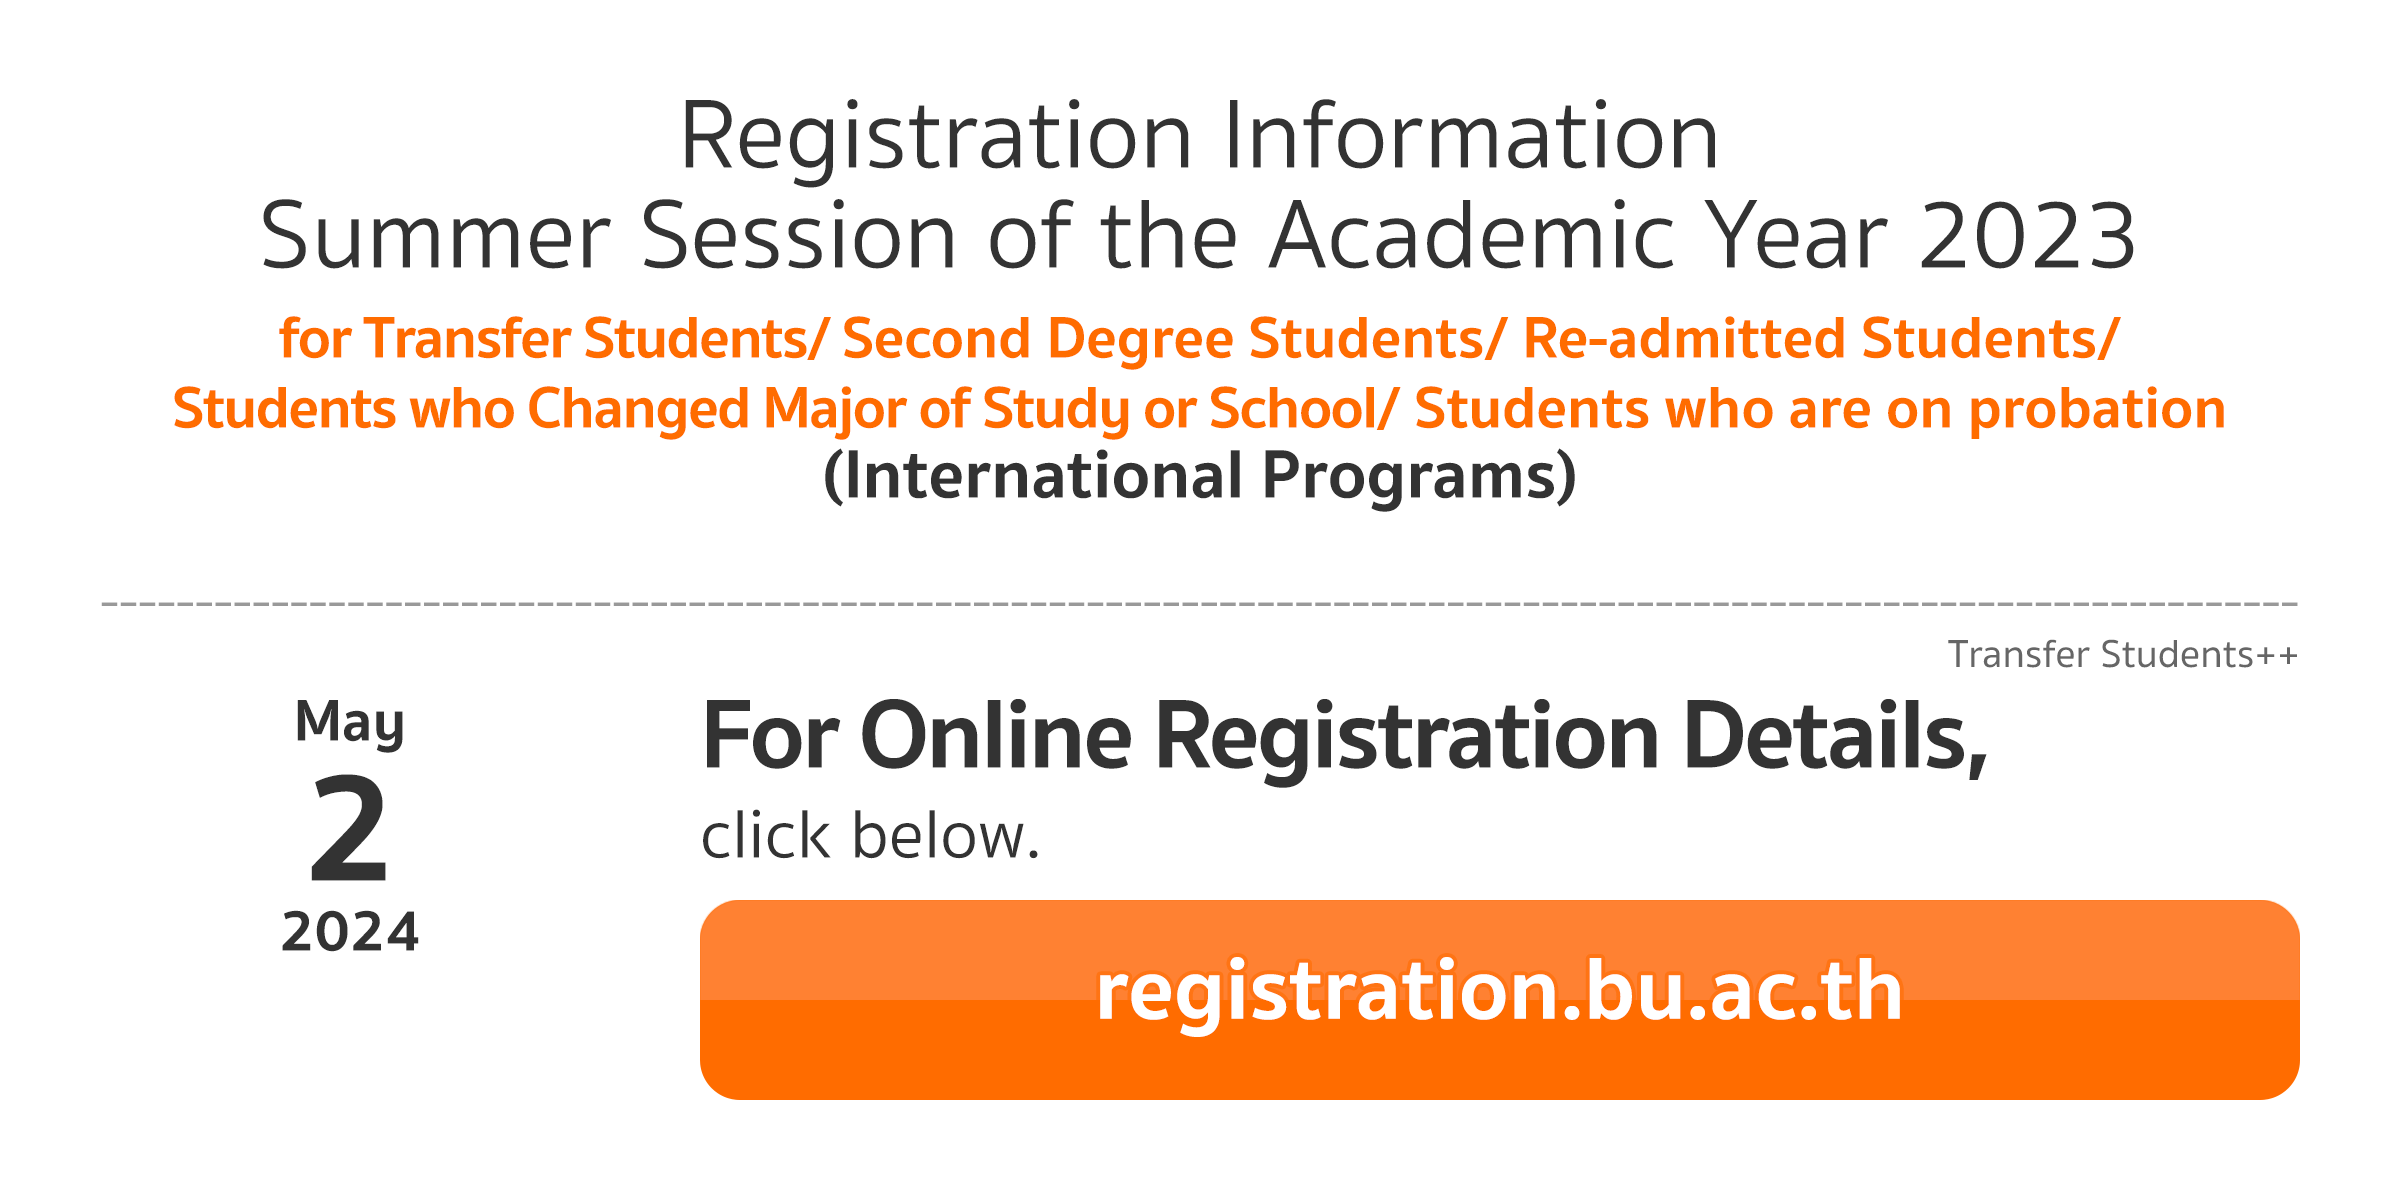Select the For Online Registration Details heading
Screen dimensions: 2400x1200
point(1344,738)
